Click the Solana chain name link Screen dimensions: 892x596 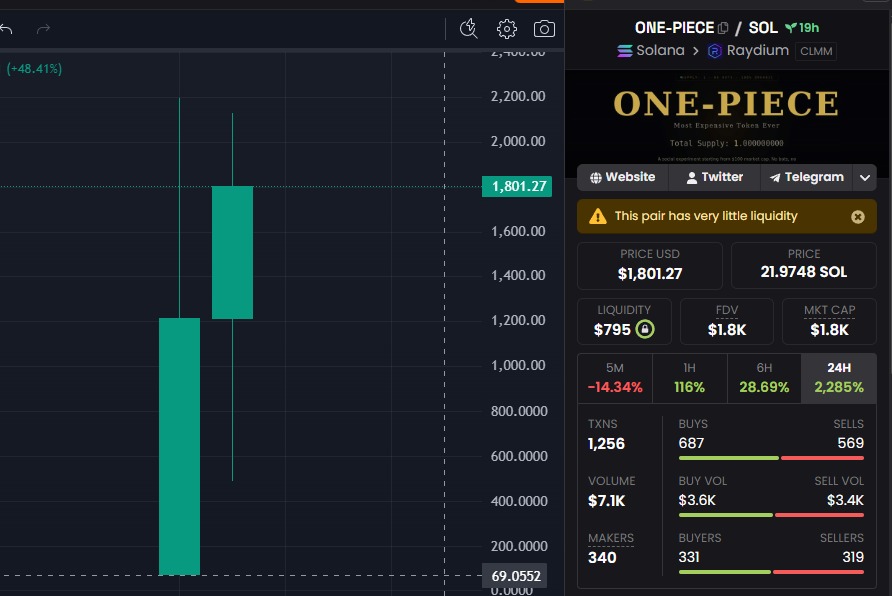pos(660,51)
